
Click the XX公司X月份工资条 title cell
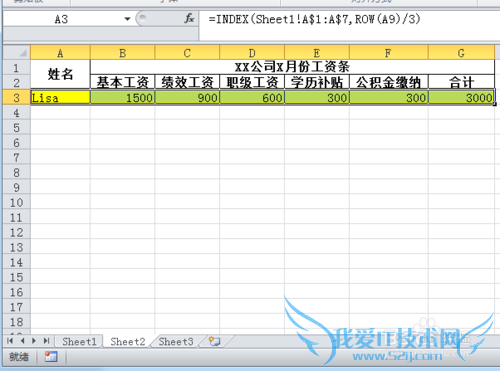(x=292, y=67)
